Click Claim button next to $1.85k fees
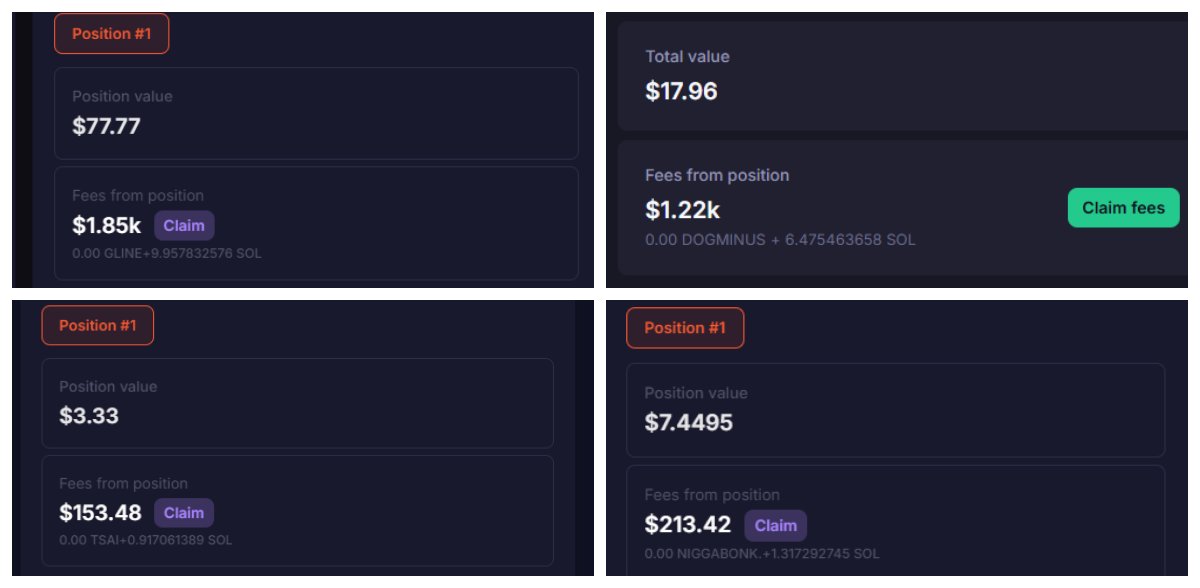 coord(184,226)
